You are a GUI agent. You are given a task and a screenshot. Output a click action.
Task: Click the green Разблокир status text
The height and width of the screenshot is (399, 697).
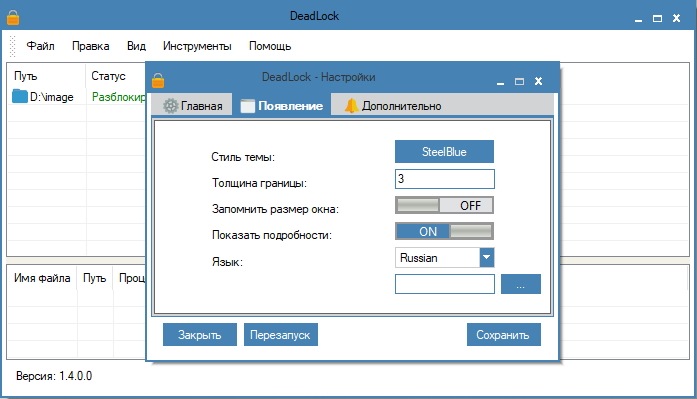pos(118,97)
